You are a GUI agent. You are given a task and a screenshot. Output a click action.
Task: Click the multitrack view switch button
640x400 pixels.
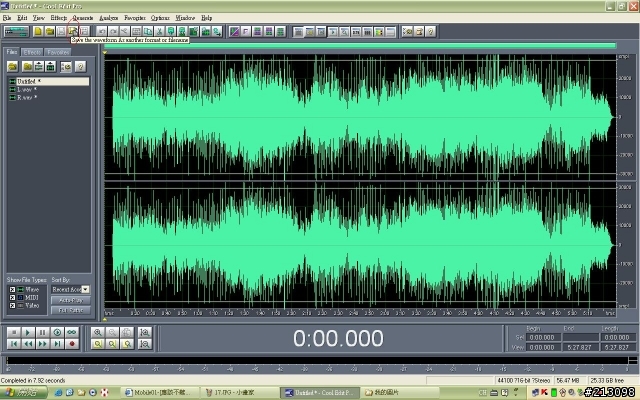click(16, 31)
